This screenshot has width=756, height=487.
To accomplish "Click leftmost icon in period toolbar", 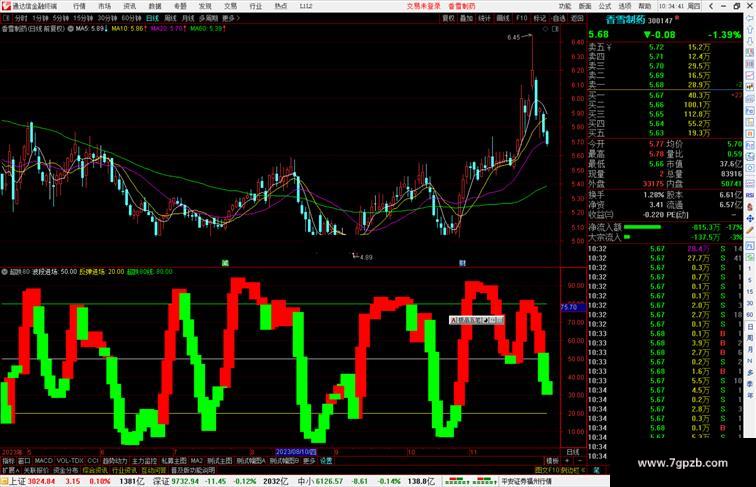I will pyautogui.click(x=6, y=18).
